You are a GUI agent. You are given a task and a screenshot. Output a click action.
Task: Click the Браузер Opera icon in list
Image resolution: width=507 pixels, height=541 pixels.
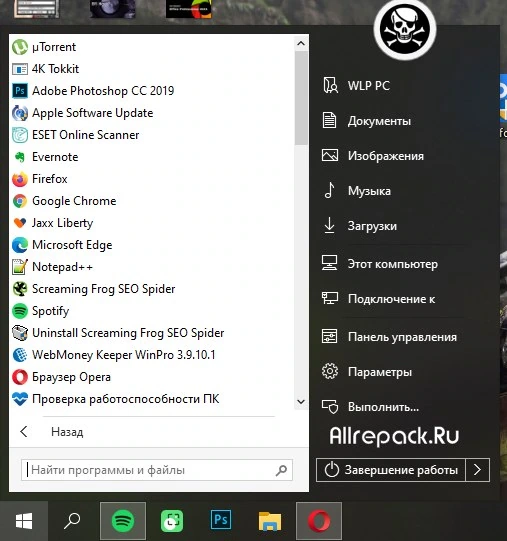(20, 377)
